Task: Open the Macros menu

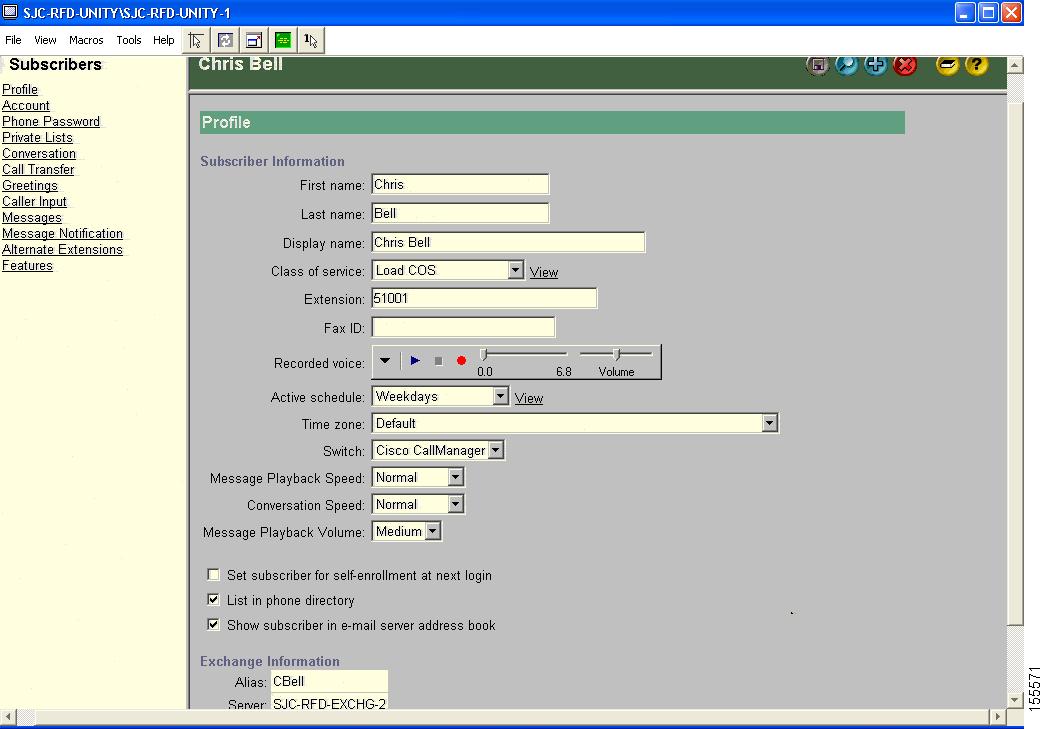Action: [86, 40]
